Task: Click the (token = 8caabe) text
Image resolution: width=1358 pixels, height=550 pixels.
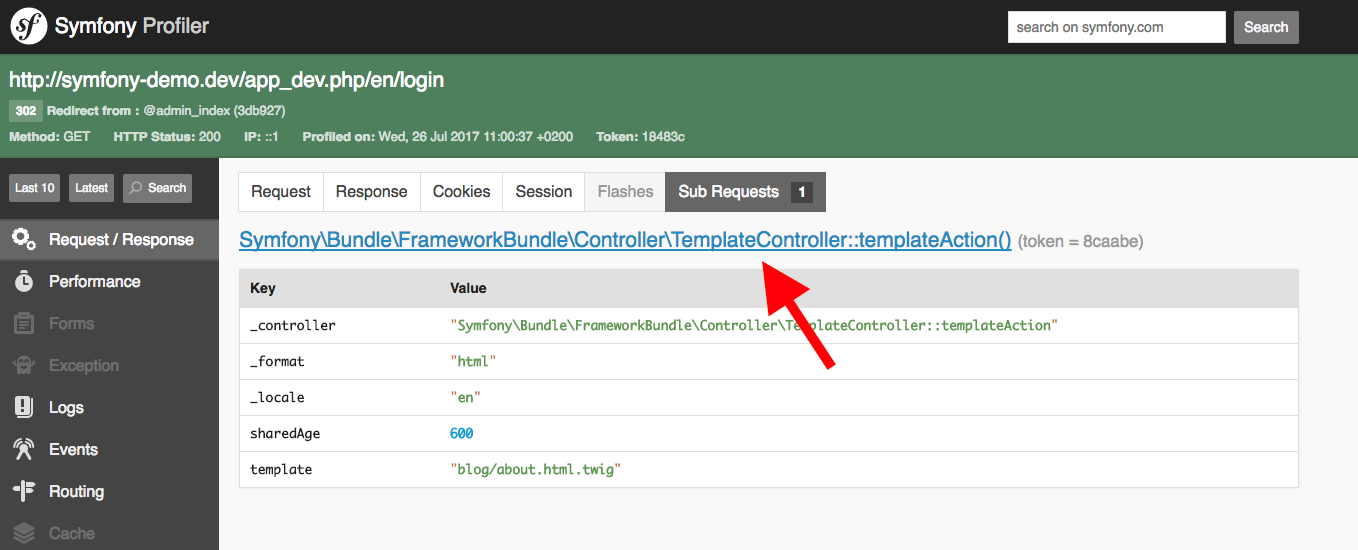Action: [1081, 242]
